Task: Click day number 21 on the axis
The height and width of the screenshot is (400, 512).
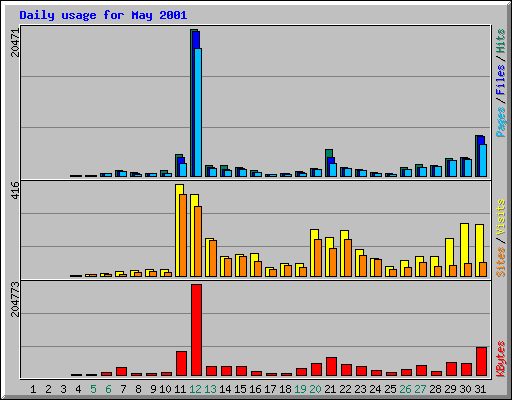Action: [x=330, y=389]
